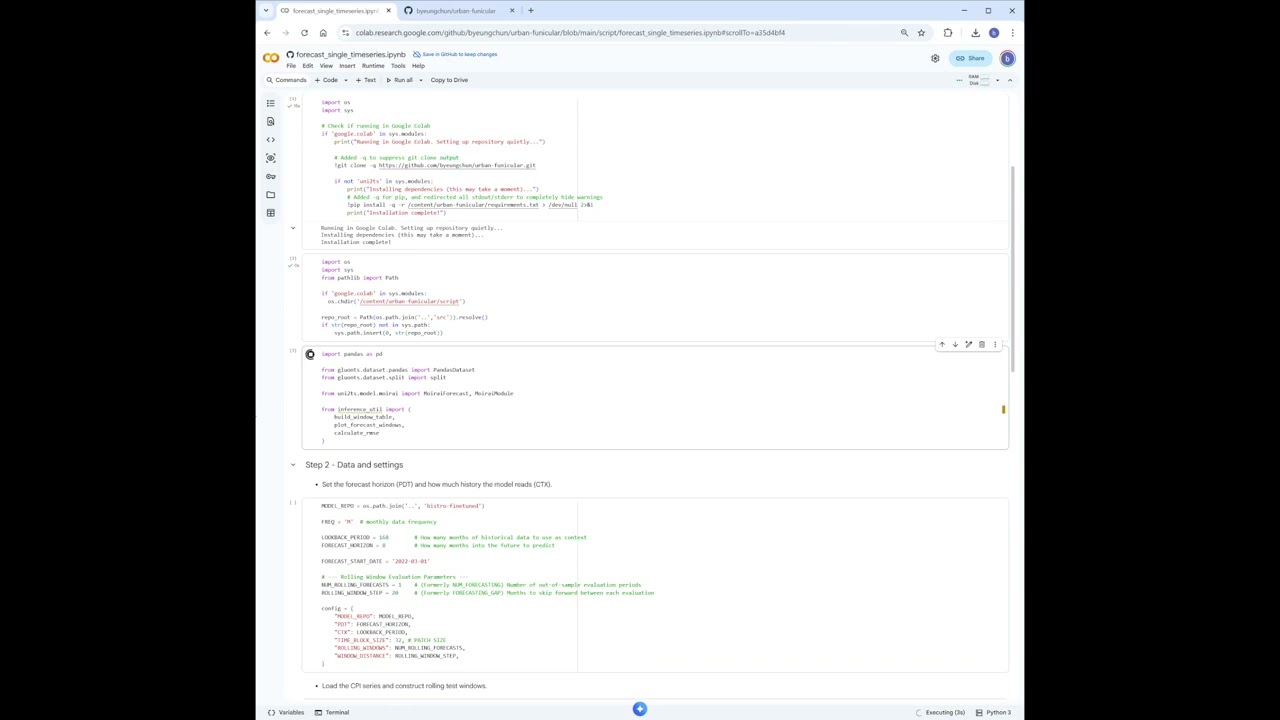This screenshot has width=1280, height=720.
Task: Collapse the Colab header with chevron
Action: (1009, 80)
